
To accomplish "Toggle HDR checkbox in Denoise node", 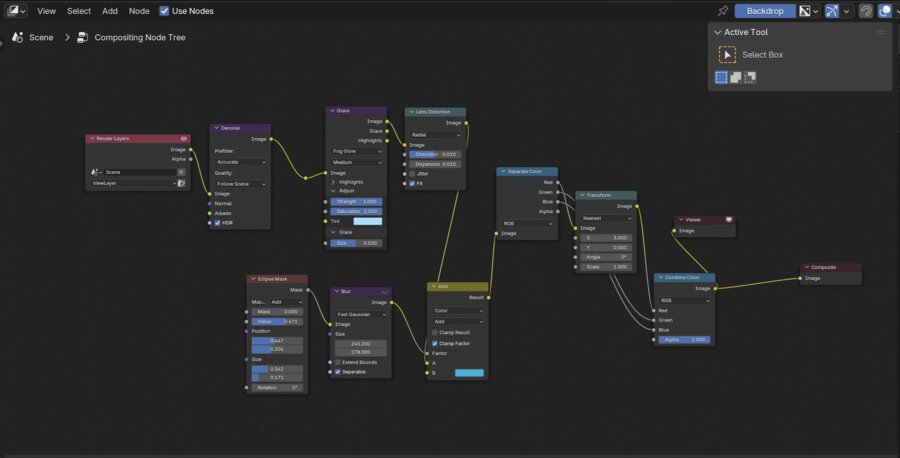I will (218, 223).
